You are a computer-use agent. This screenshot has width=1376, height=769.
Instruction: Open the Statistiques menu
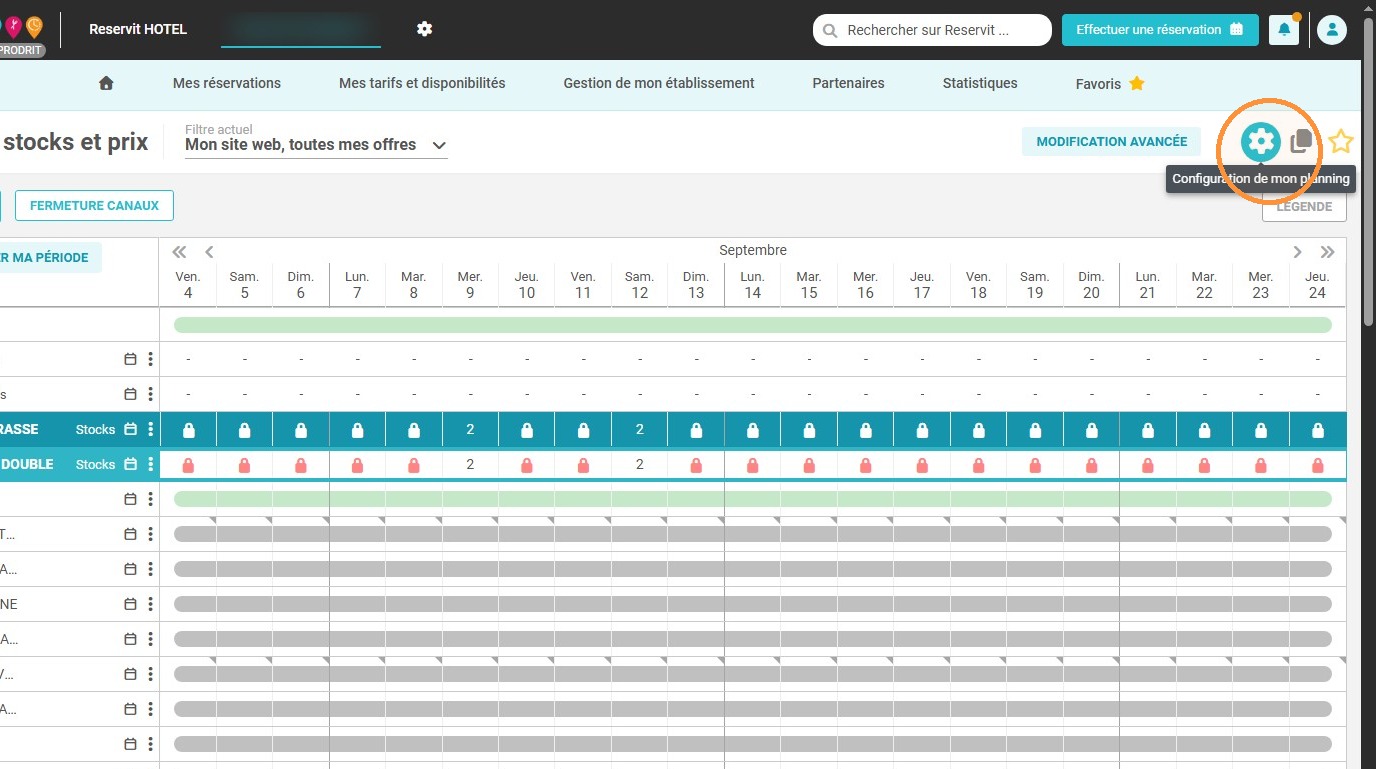click(x=980, y=84)
